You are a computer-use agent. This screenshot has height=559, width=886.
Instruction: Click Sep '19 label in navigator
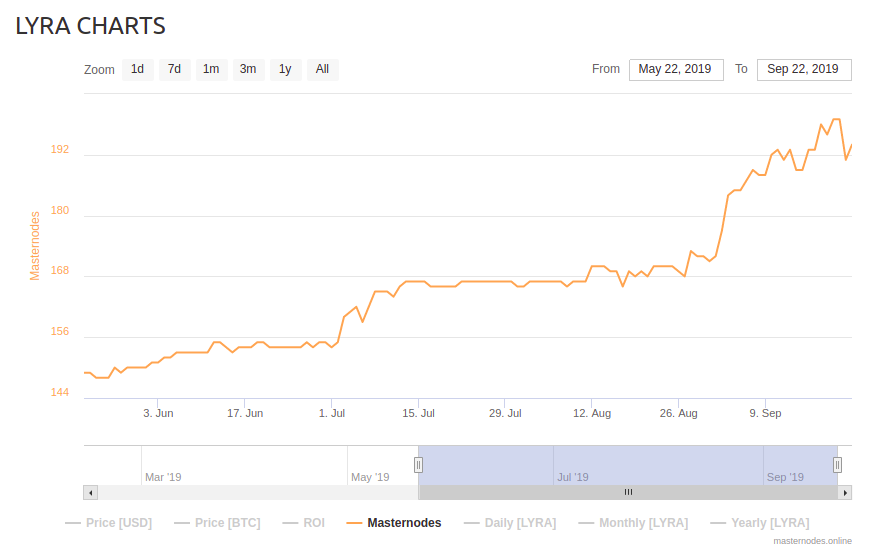click(x=785, y=477)
